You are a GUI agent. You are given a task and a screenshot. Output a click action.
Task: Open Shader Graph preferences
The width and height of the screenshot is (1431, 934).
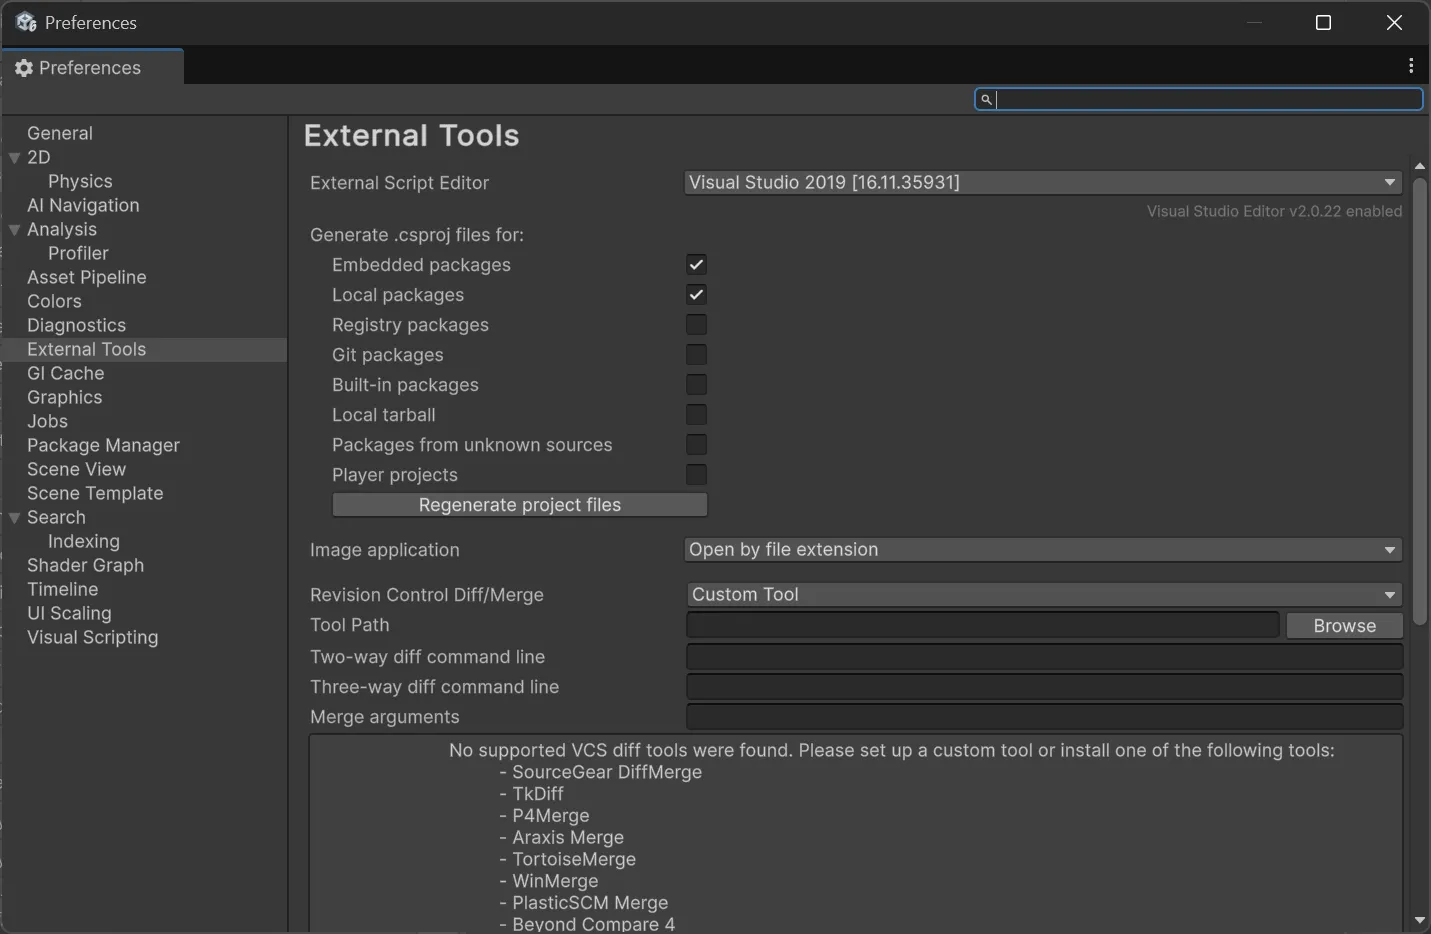tap(85, 565)
